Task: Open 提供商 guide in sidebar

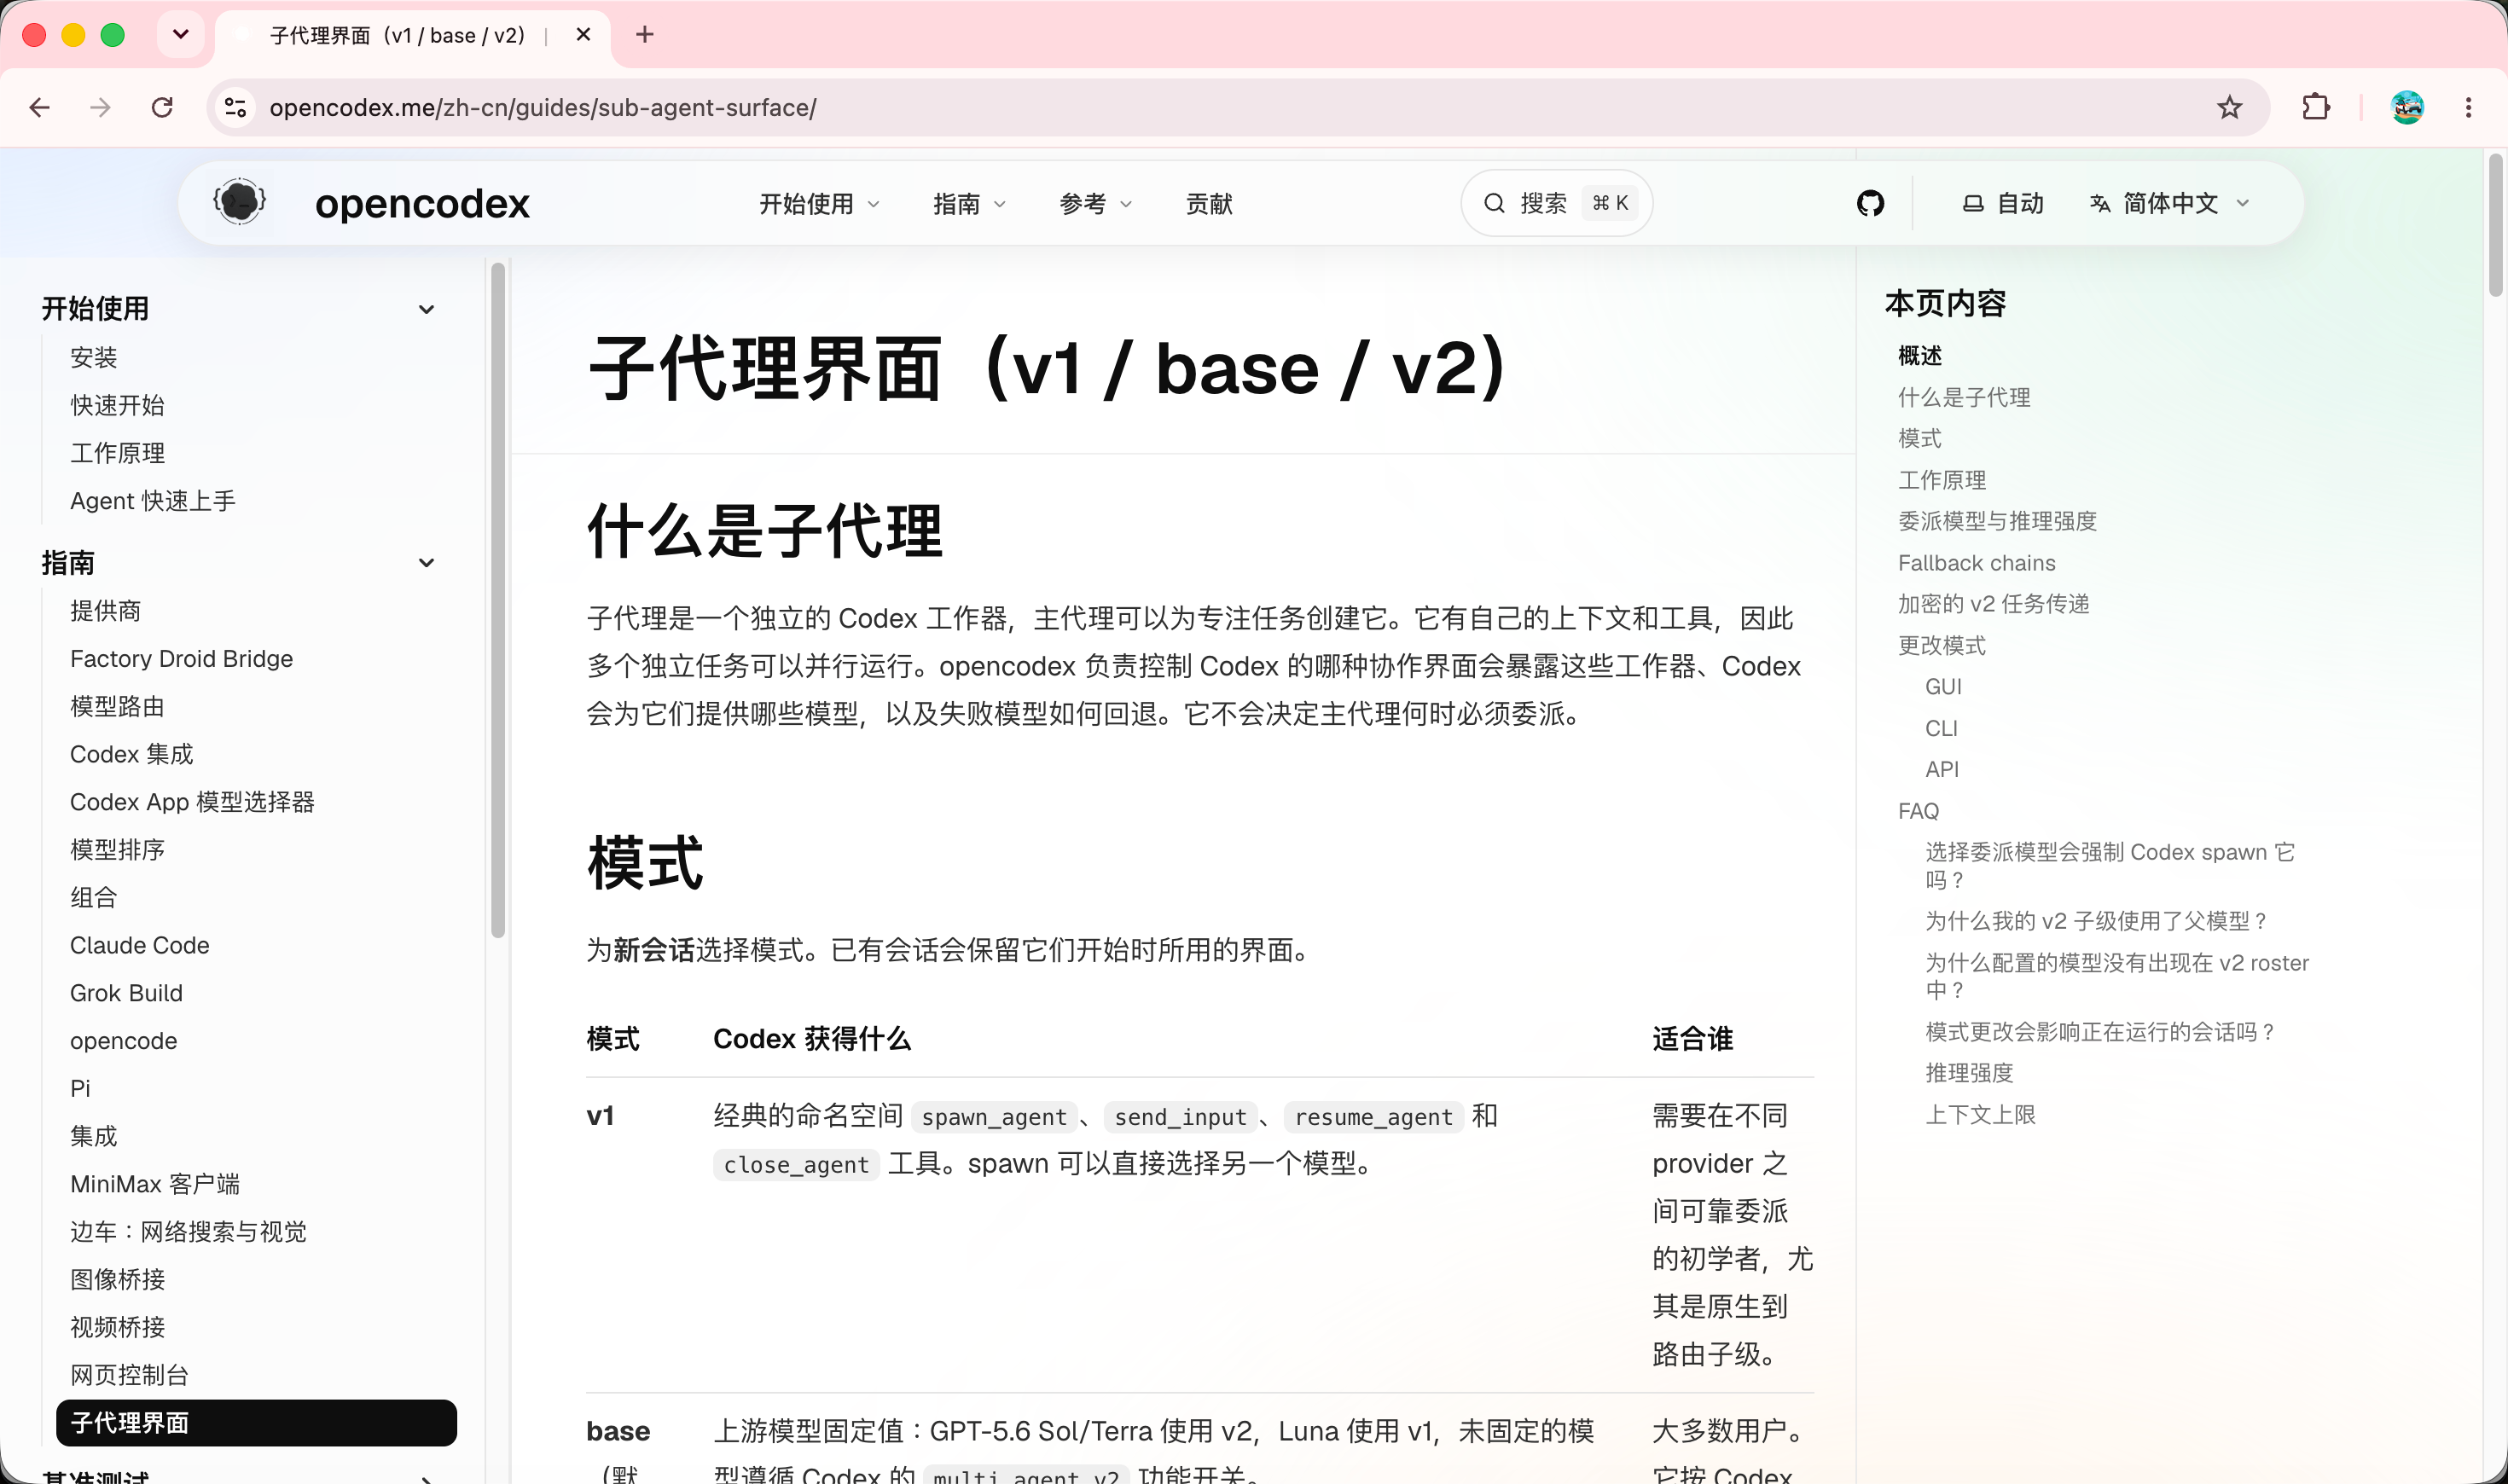Action: point(106,611)
